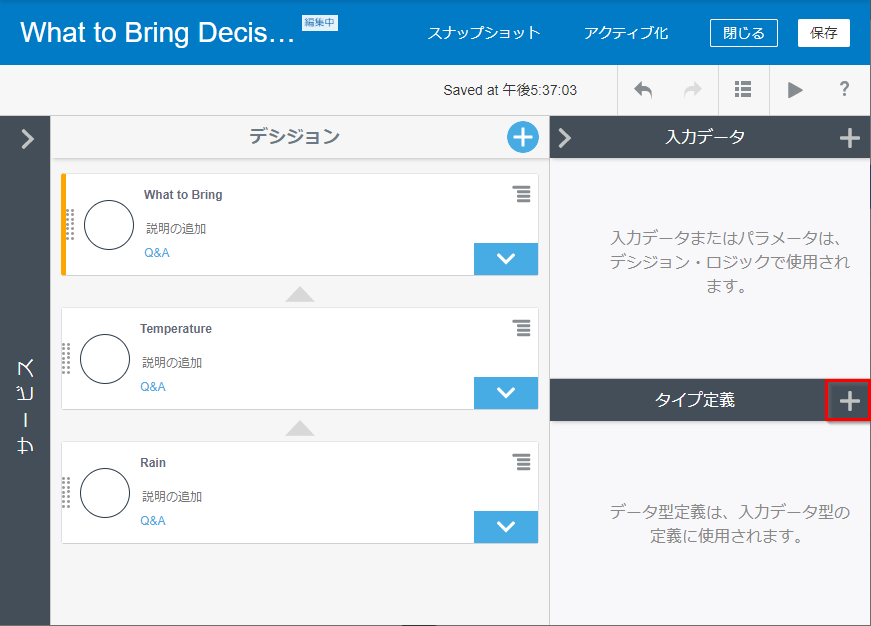
Task: Add input data with plus icon
Action: coord(849,138)
